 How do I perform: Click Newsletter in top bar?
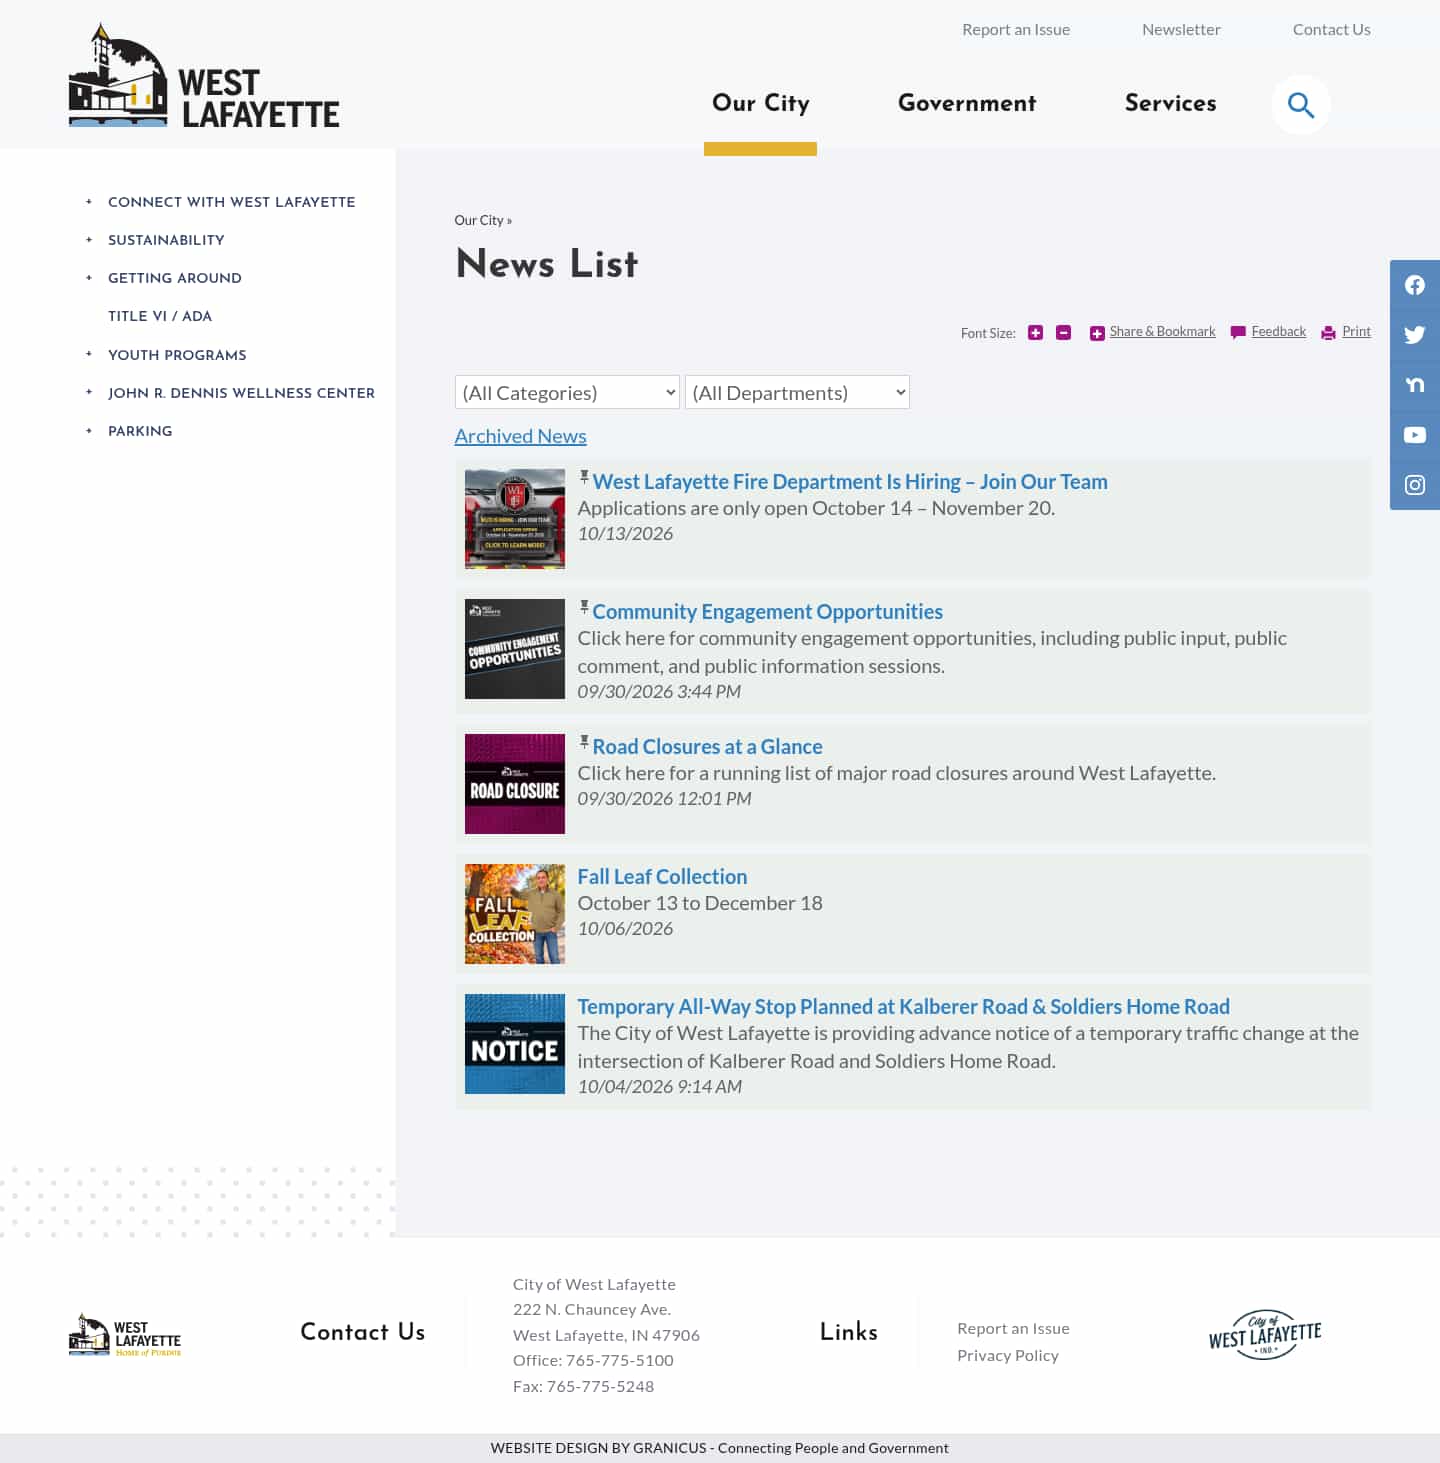[x=1181, y=30]
